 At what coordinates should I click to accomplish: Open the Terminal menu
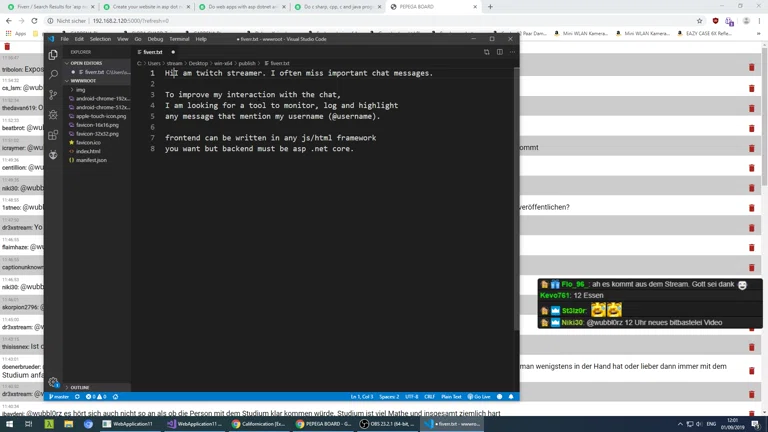pos(179,39)
